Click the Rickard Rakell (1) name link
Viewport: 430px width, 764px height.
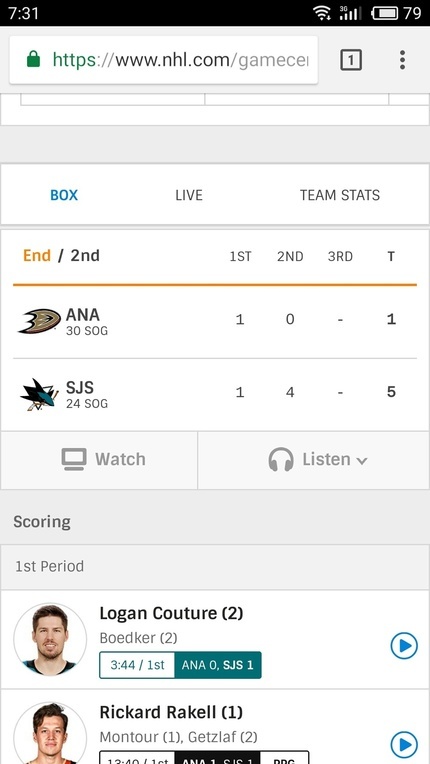[x=171, y=712]
